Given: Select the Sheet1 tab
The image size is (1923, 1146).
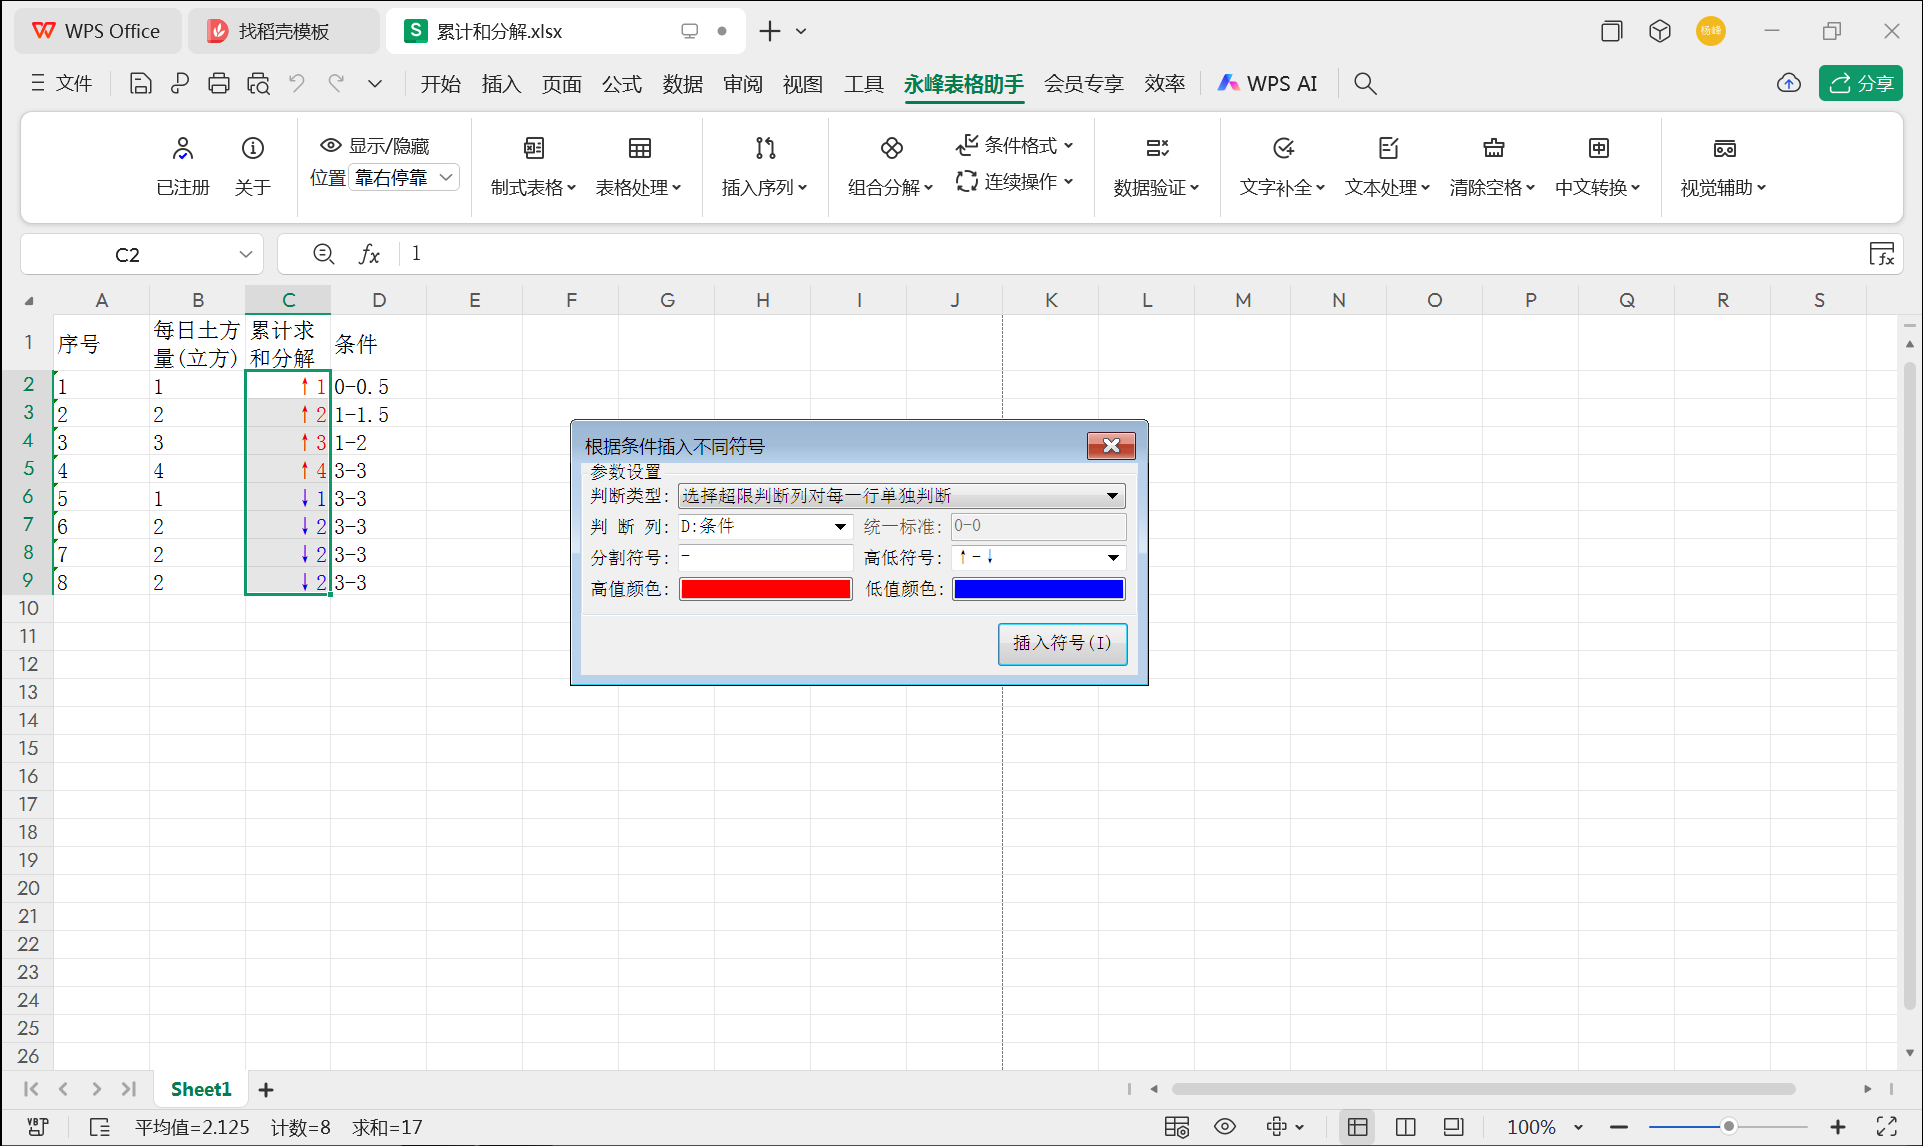Looking at the screenshot, I should [x=200, y=1088].
